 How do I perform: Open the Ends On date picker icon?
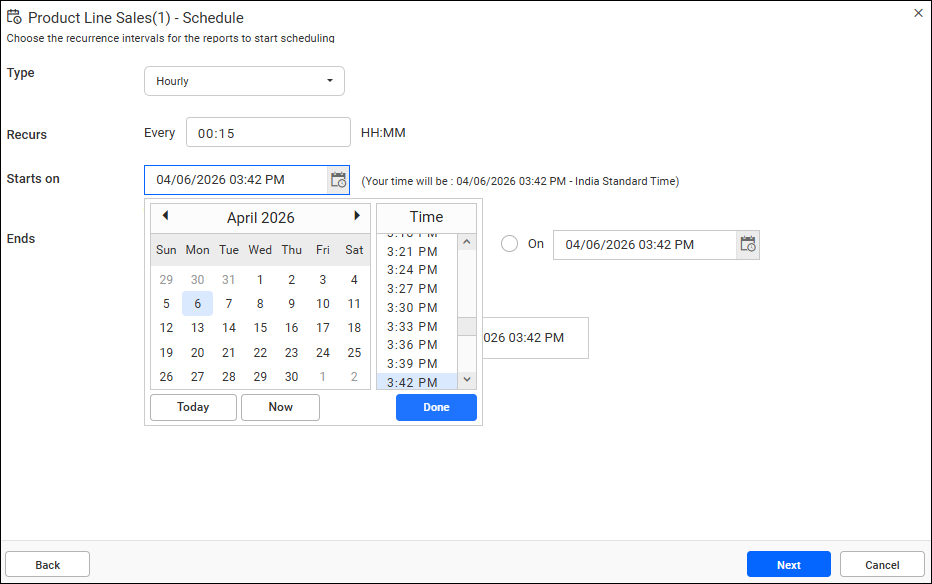pos(747,244)
